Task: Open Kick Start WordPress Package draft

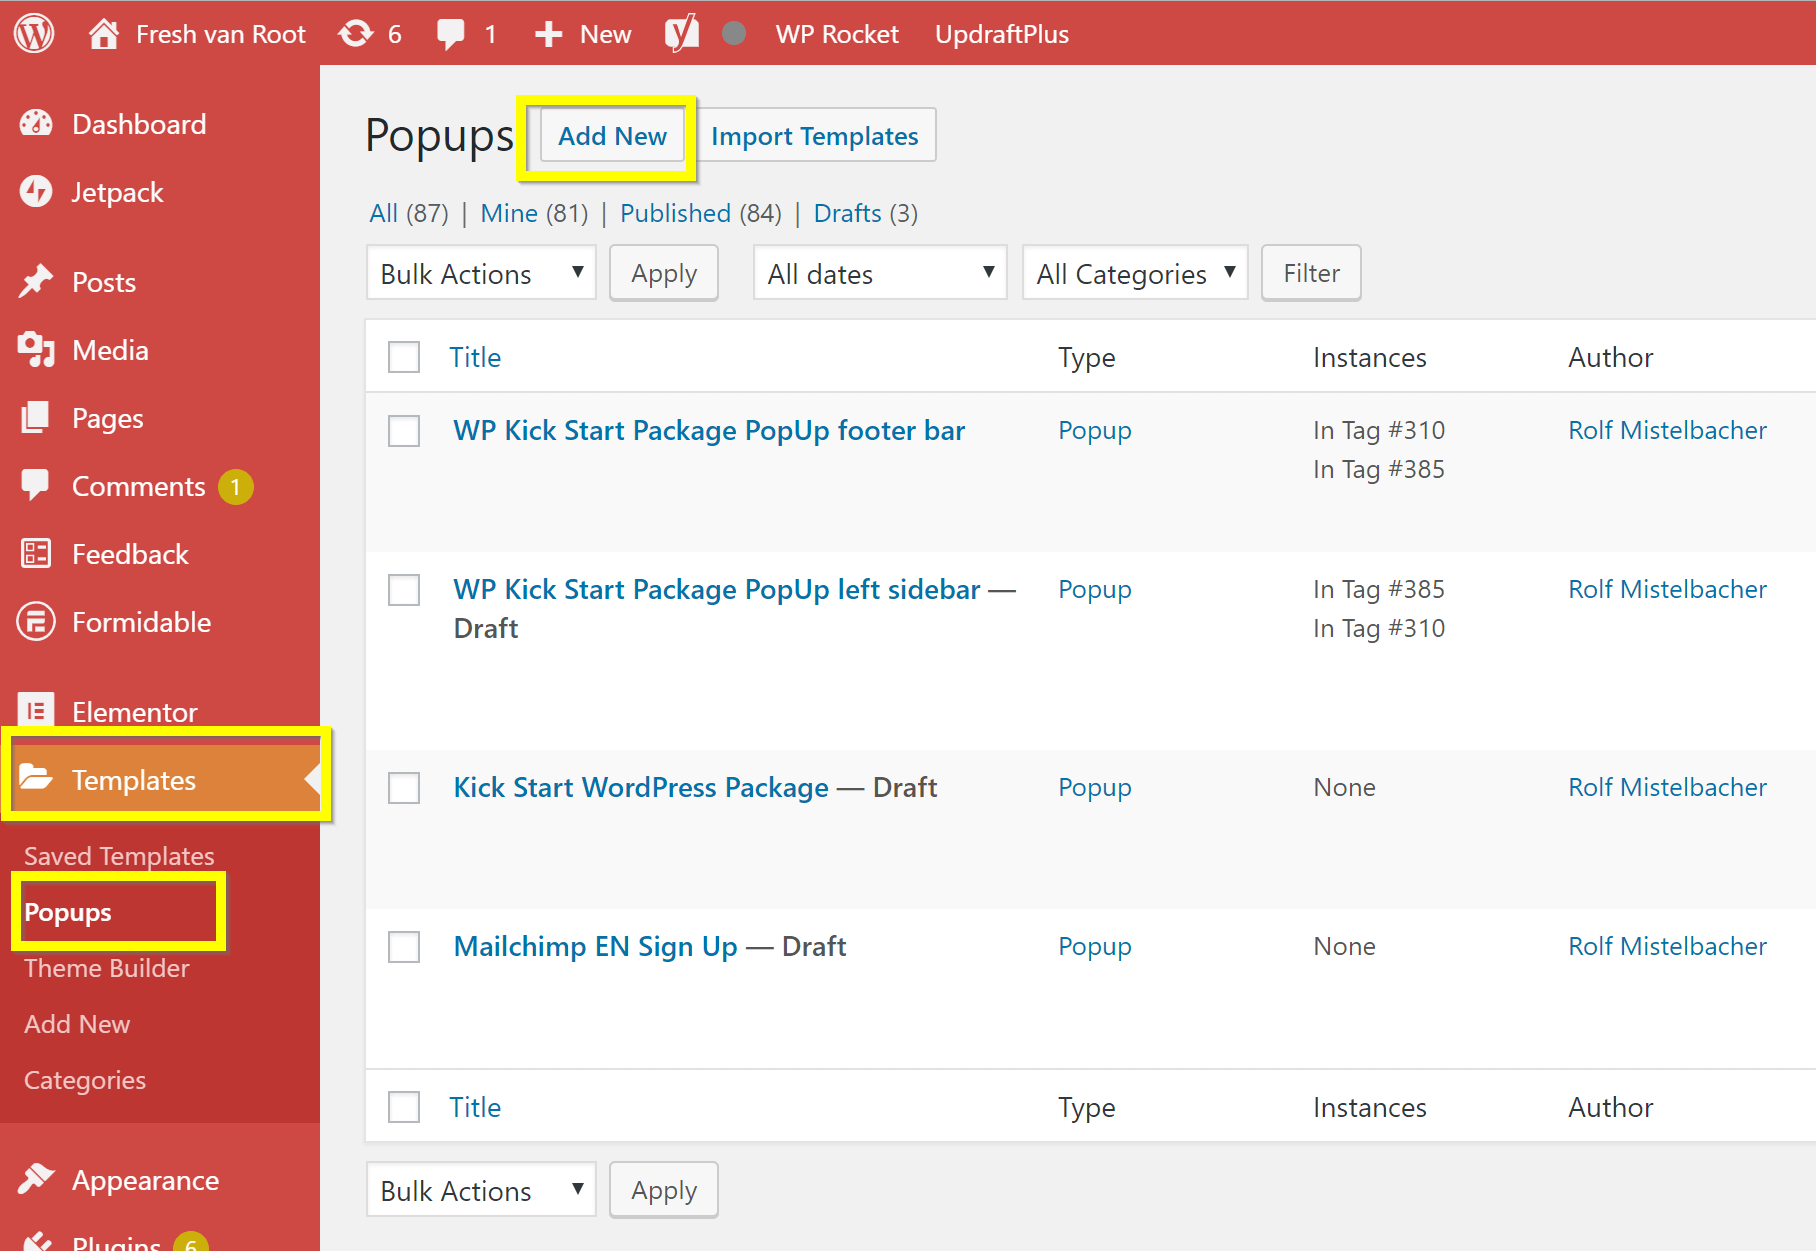Action: tap(641, 787)
